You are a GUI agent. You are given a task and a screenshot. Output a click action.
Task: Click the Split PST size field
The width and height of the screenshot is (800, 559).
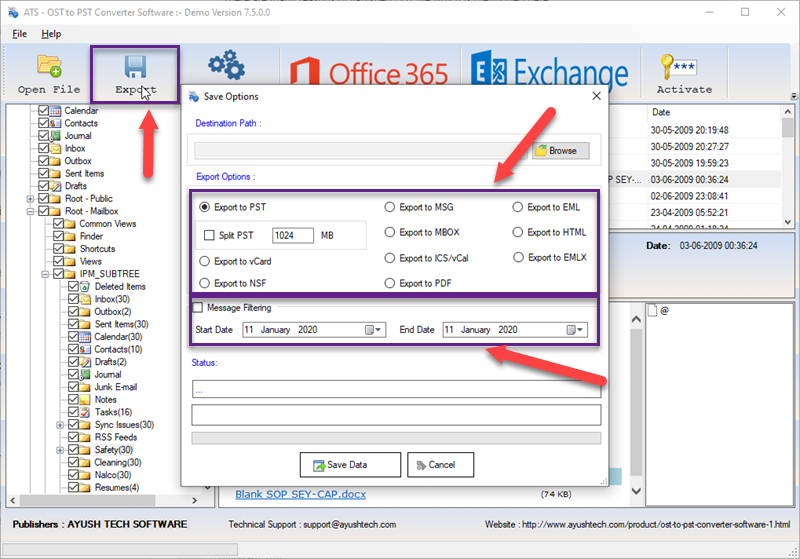(293, 236)
